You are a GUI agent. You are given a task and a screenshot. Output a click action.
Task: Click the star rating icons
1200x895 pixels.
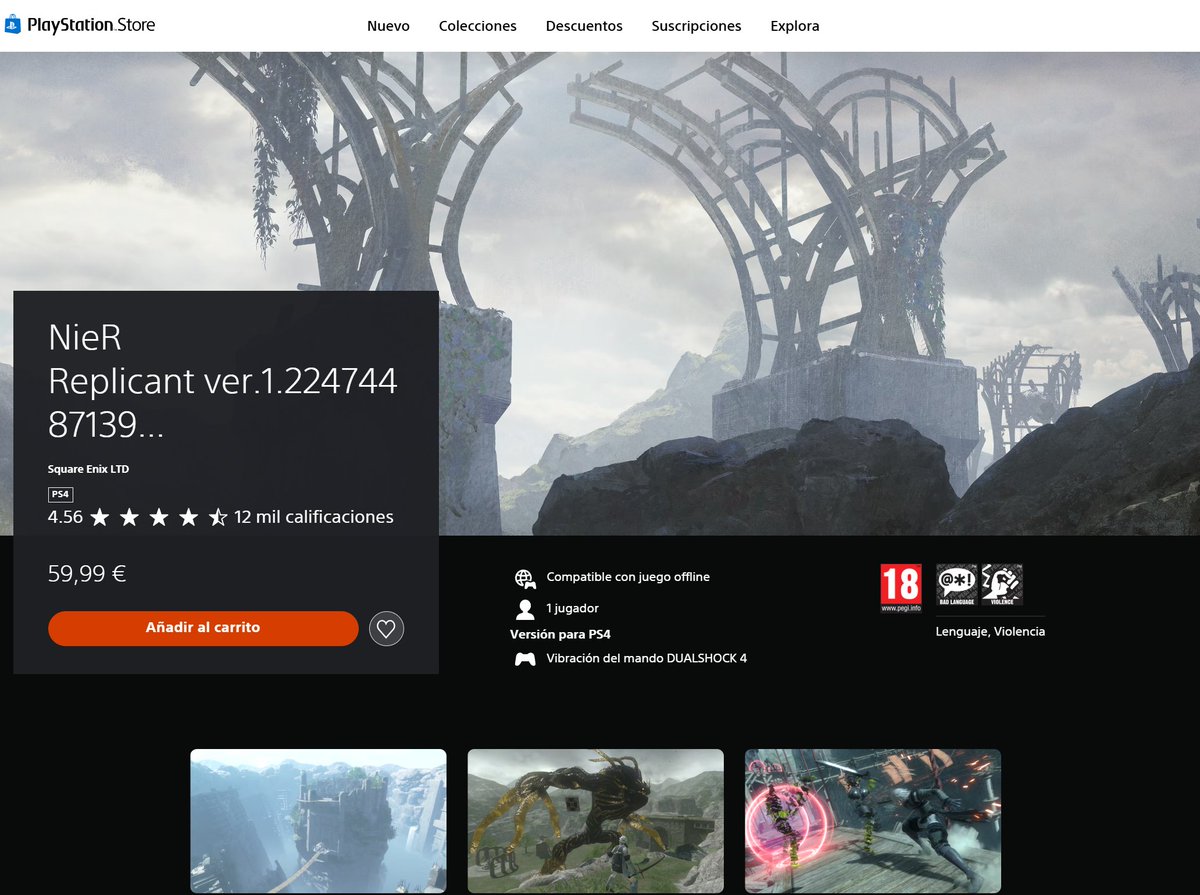tap(159, 517)
